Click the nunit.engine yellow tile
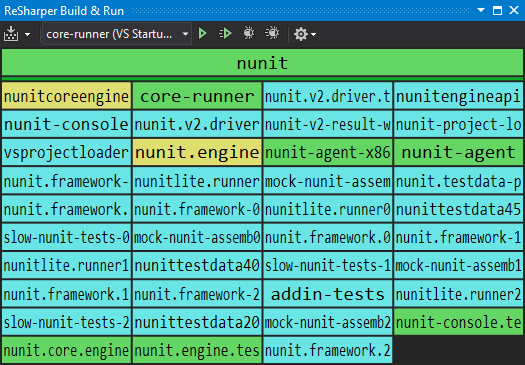The image size is (525, 365). click(x=197, y=152)
